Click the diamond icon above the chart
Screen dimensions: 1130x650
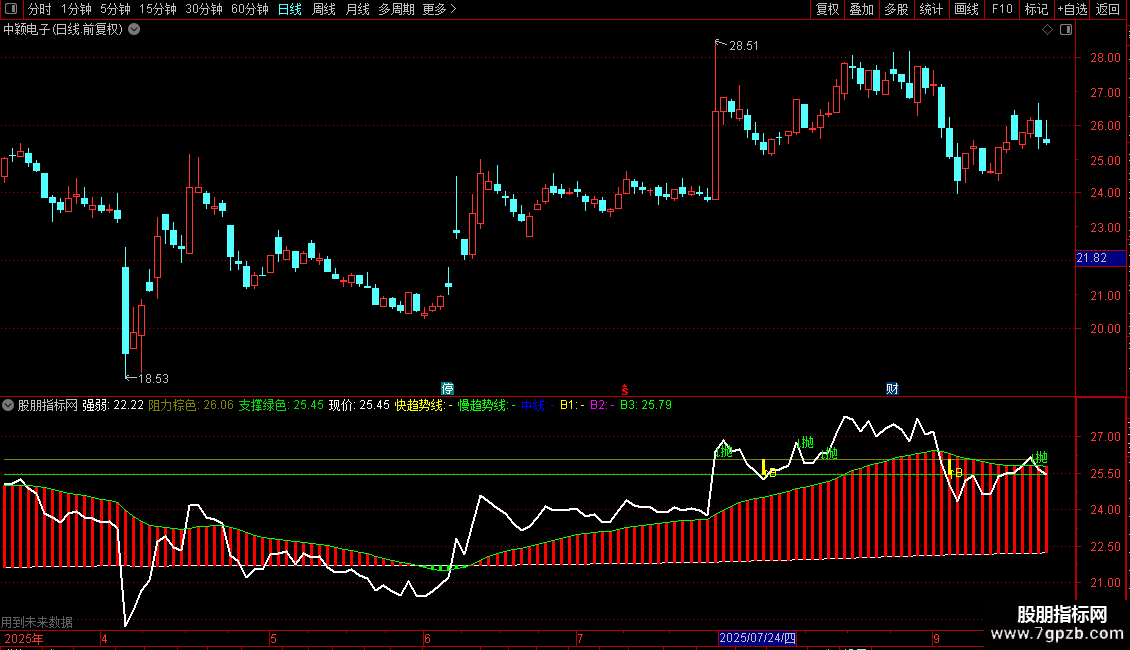click(1047, 30)
